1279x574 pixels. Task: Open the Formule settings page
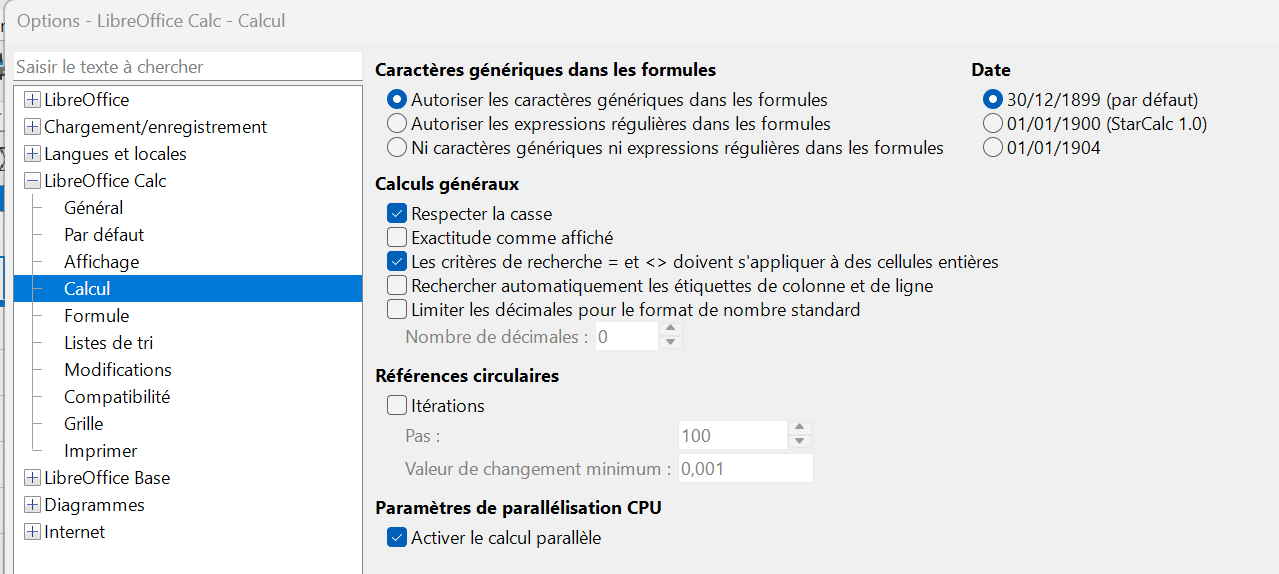tap(97, 316)
